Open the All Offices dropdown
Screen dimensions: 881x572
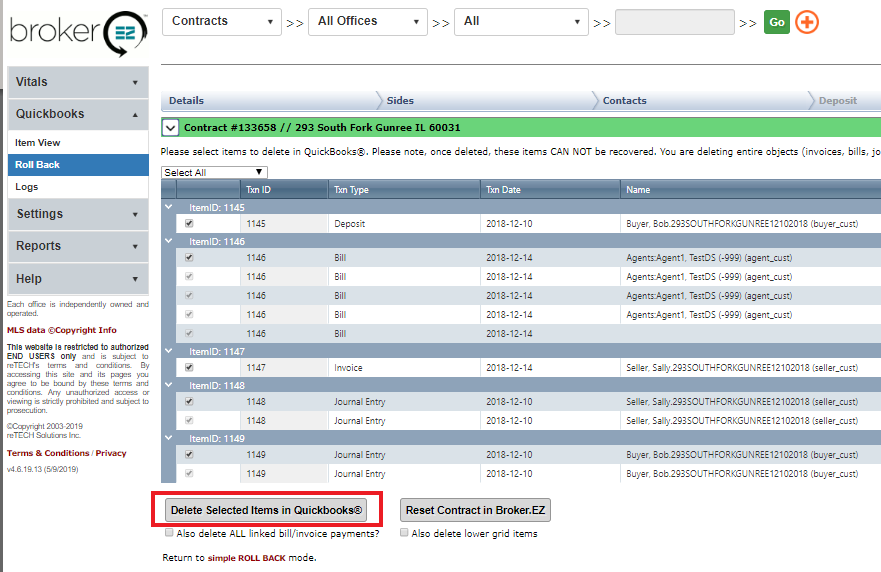coord(369,21)
